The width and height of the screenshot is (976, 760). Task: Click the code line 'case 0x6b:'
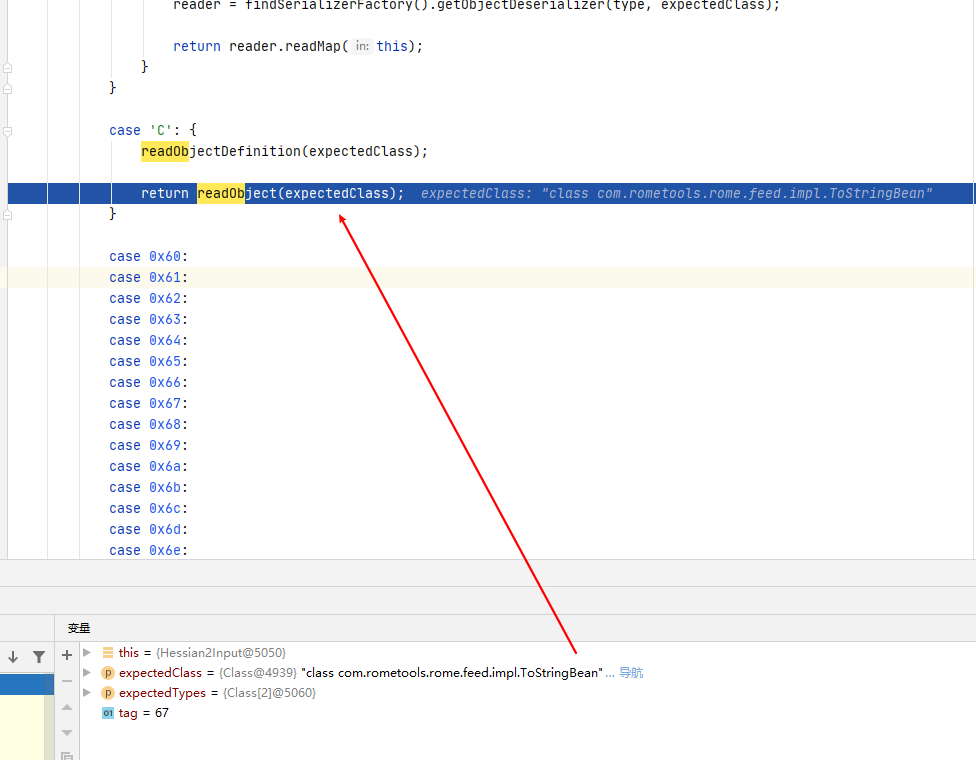click(148, 487)
